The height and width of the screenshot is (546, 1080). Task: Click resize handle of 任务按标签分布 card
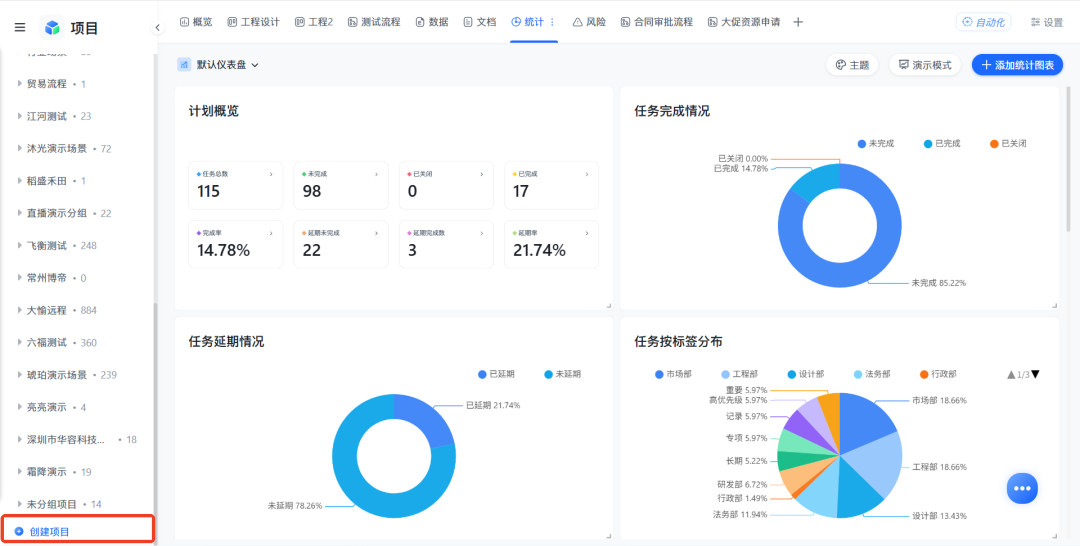[x=1054, y=535]
